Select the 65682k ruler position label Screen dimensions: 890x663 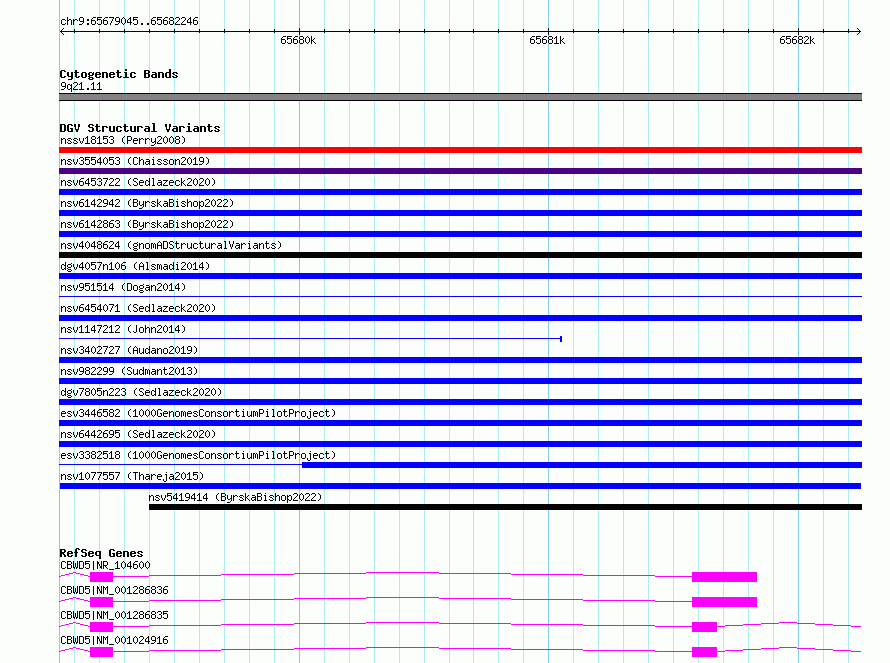[797, 41]
